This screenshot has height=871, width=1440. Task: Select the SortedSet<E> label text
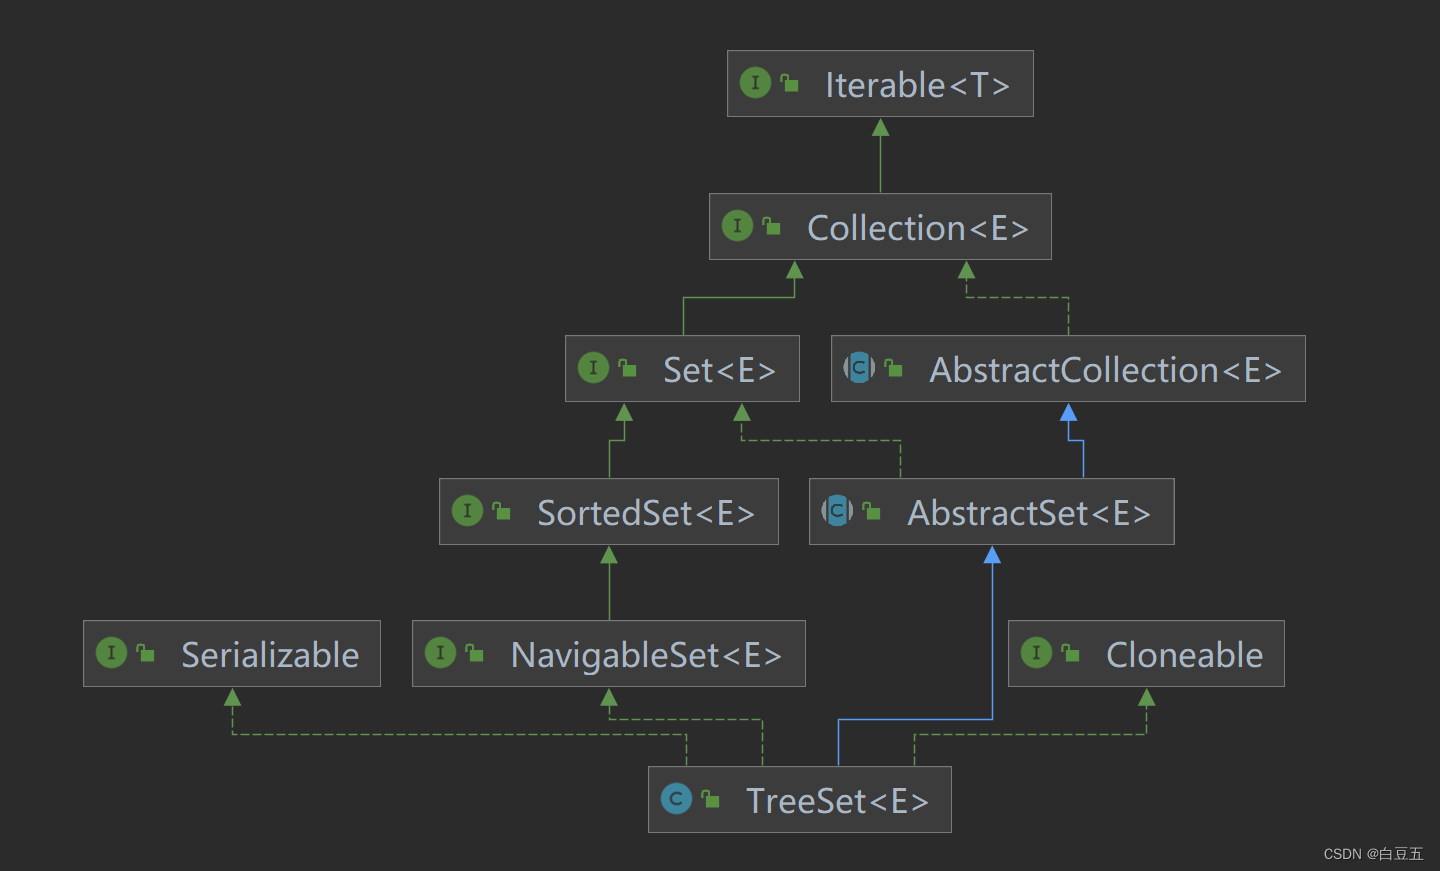(645, 513)
